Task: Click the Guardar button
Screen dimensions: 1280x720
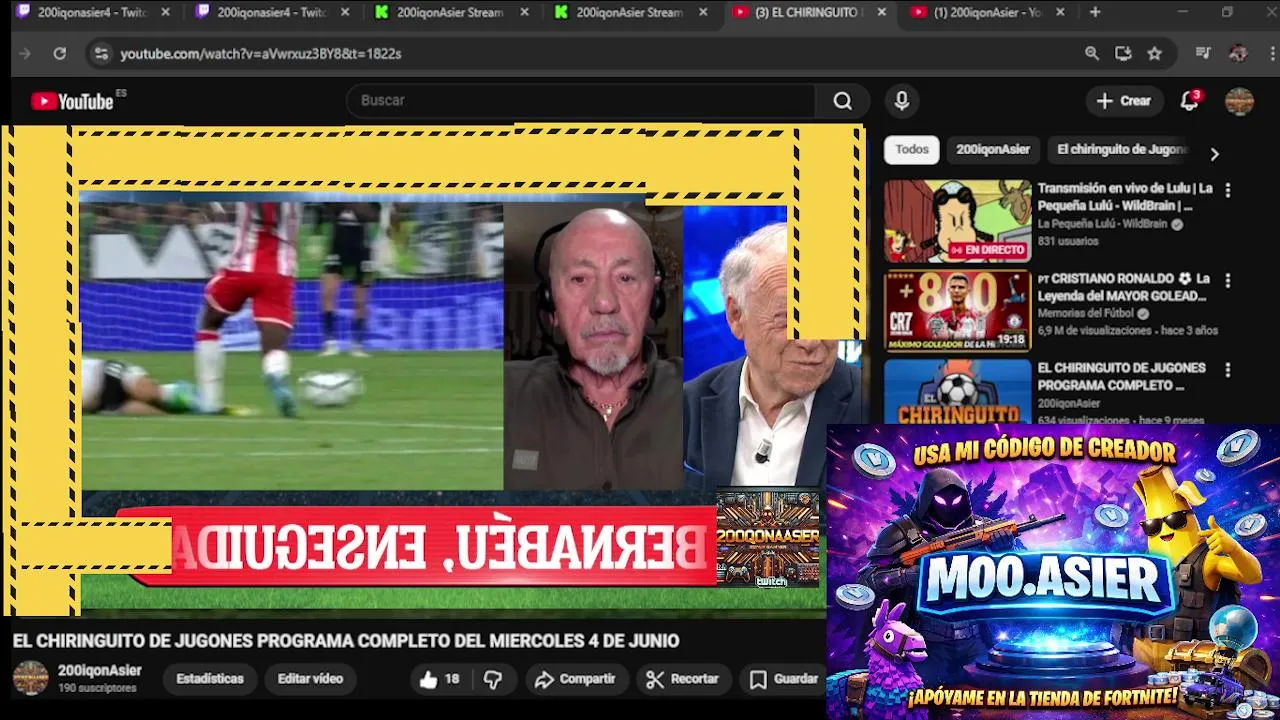Action: tap(784, 679)
